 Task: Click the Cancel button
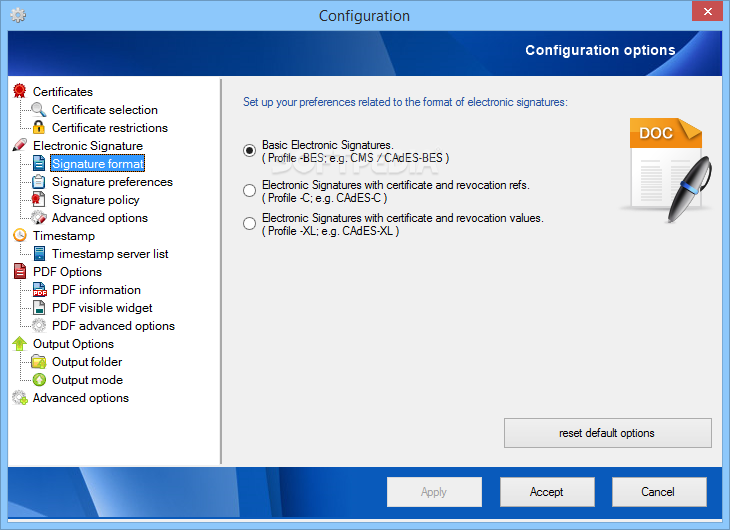(659, 492)
